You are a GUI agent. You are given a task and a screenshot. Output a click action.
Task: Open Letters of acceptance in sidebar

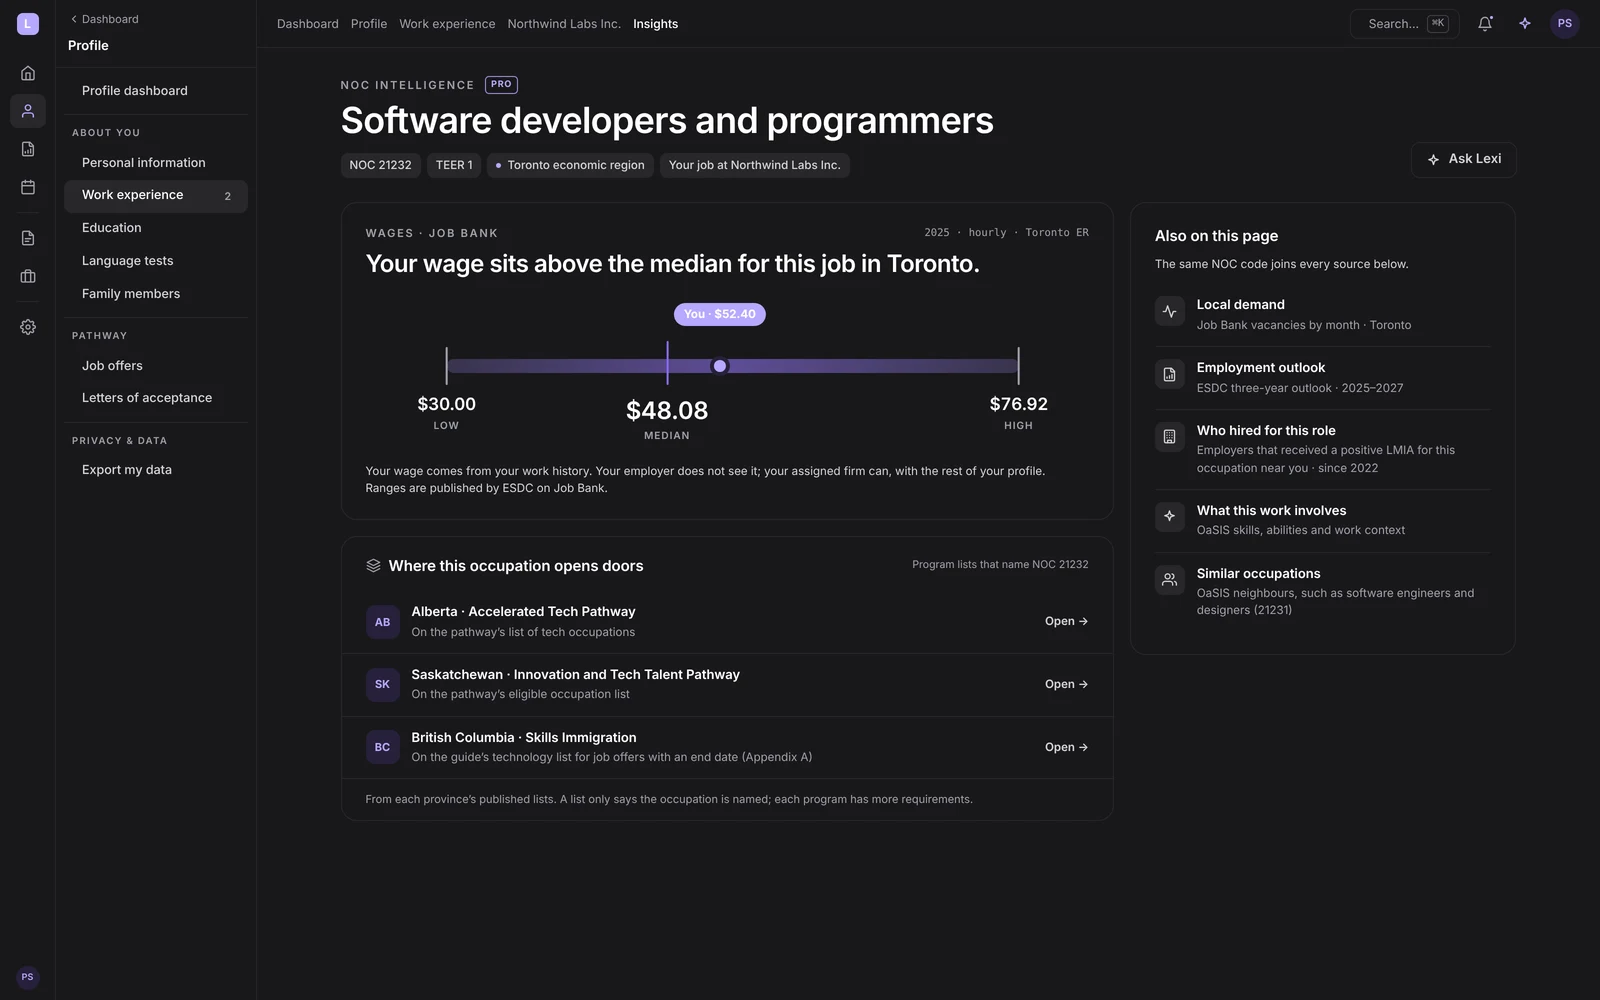point(156,398)
